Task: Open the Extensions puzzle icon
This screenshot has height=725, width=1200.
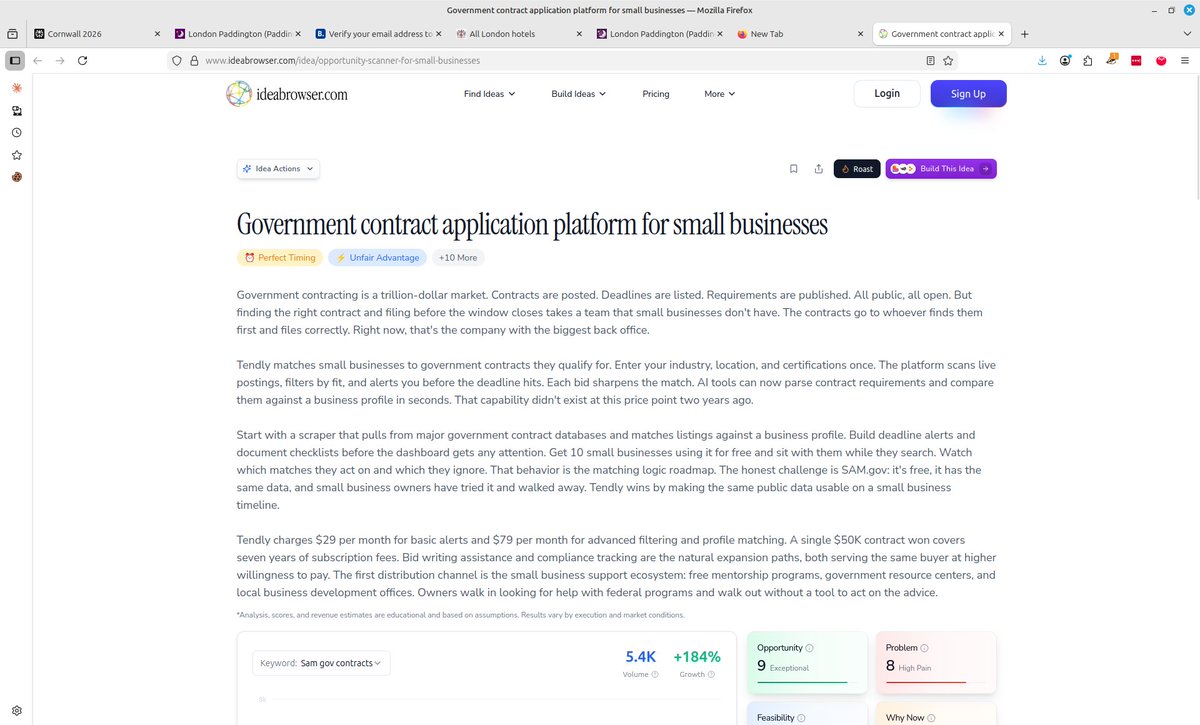Action: pyautogui.click(x=1088, y=60)
